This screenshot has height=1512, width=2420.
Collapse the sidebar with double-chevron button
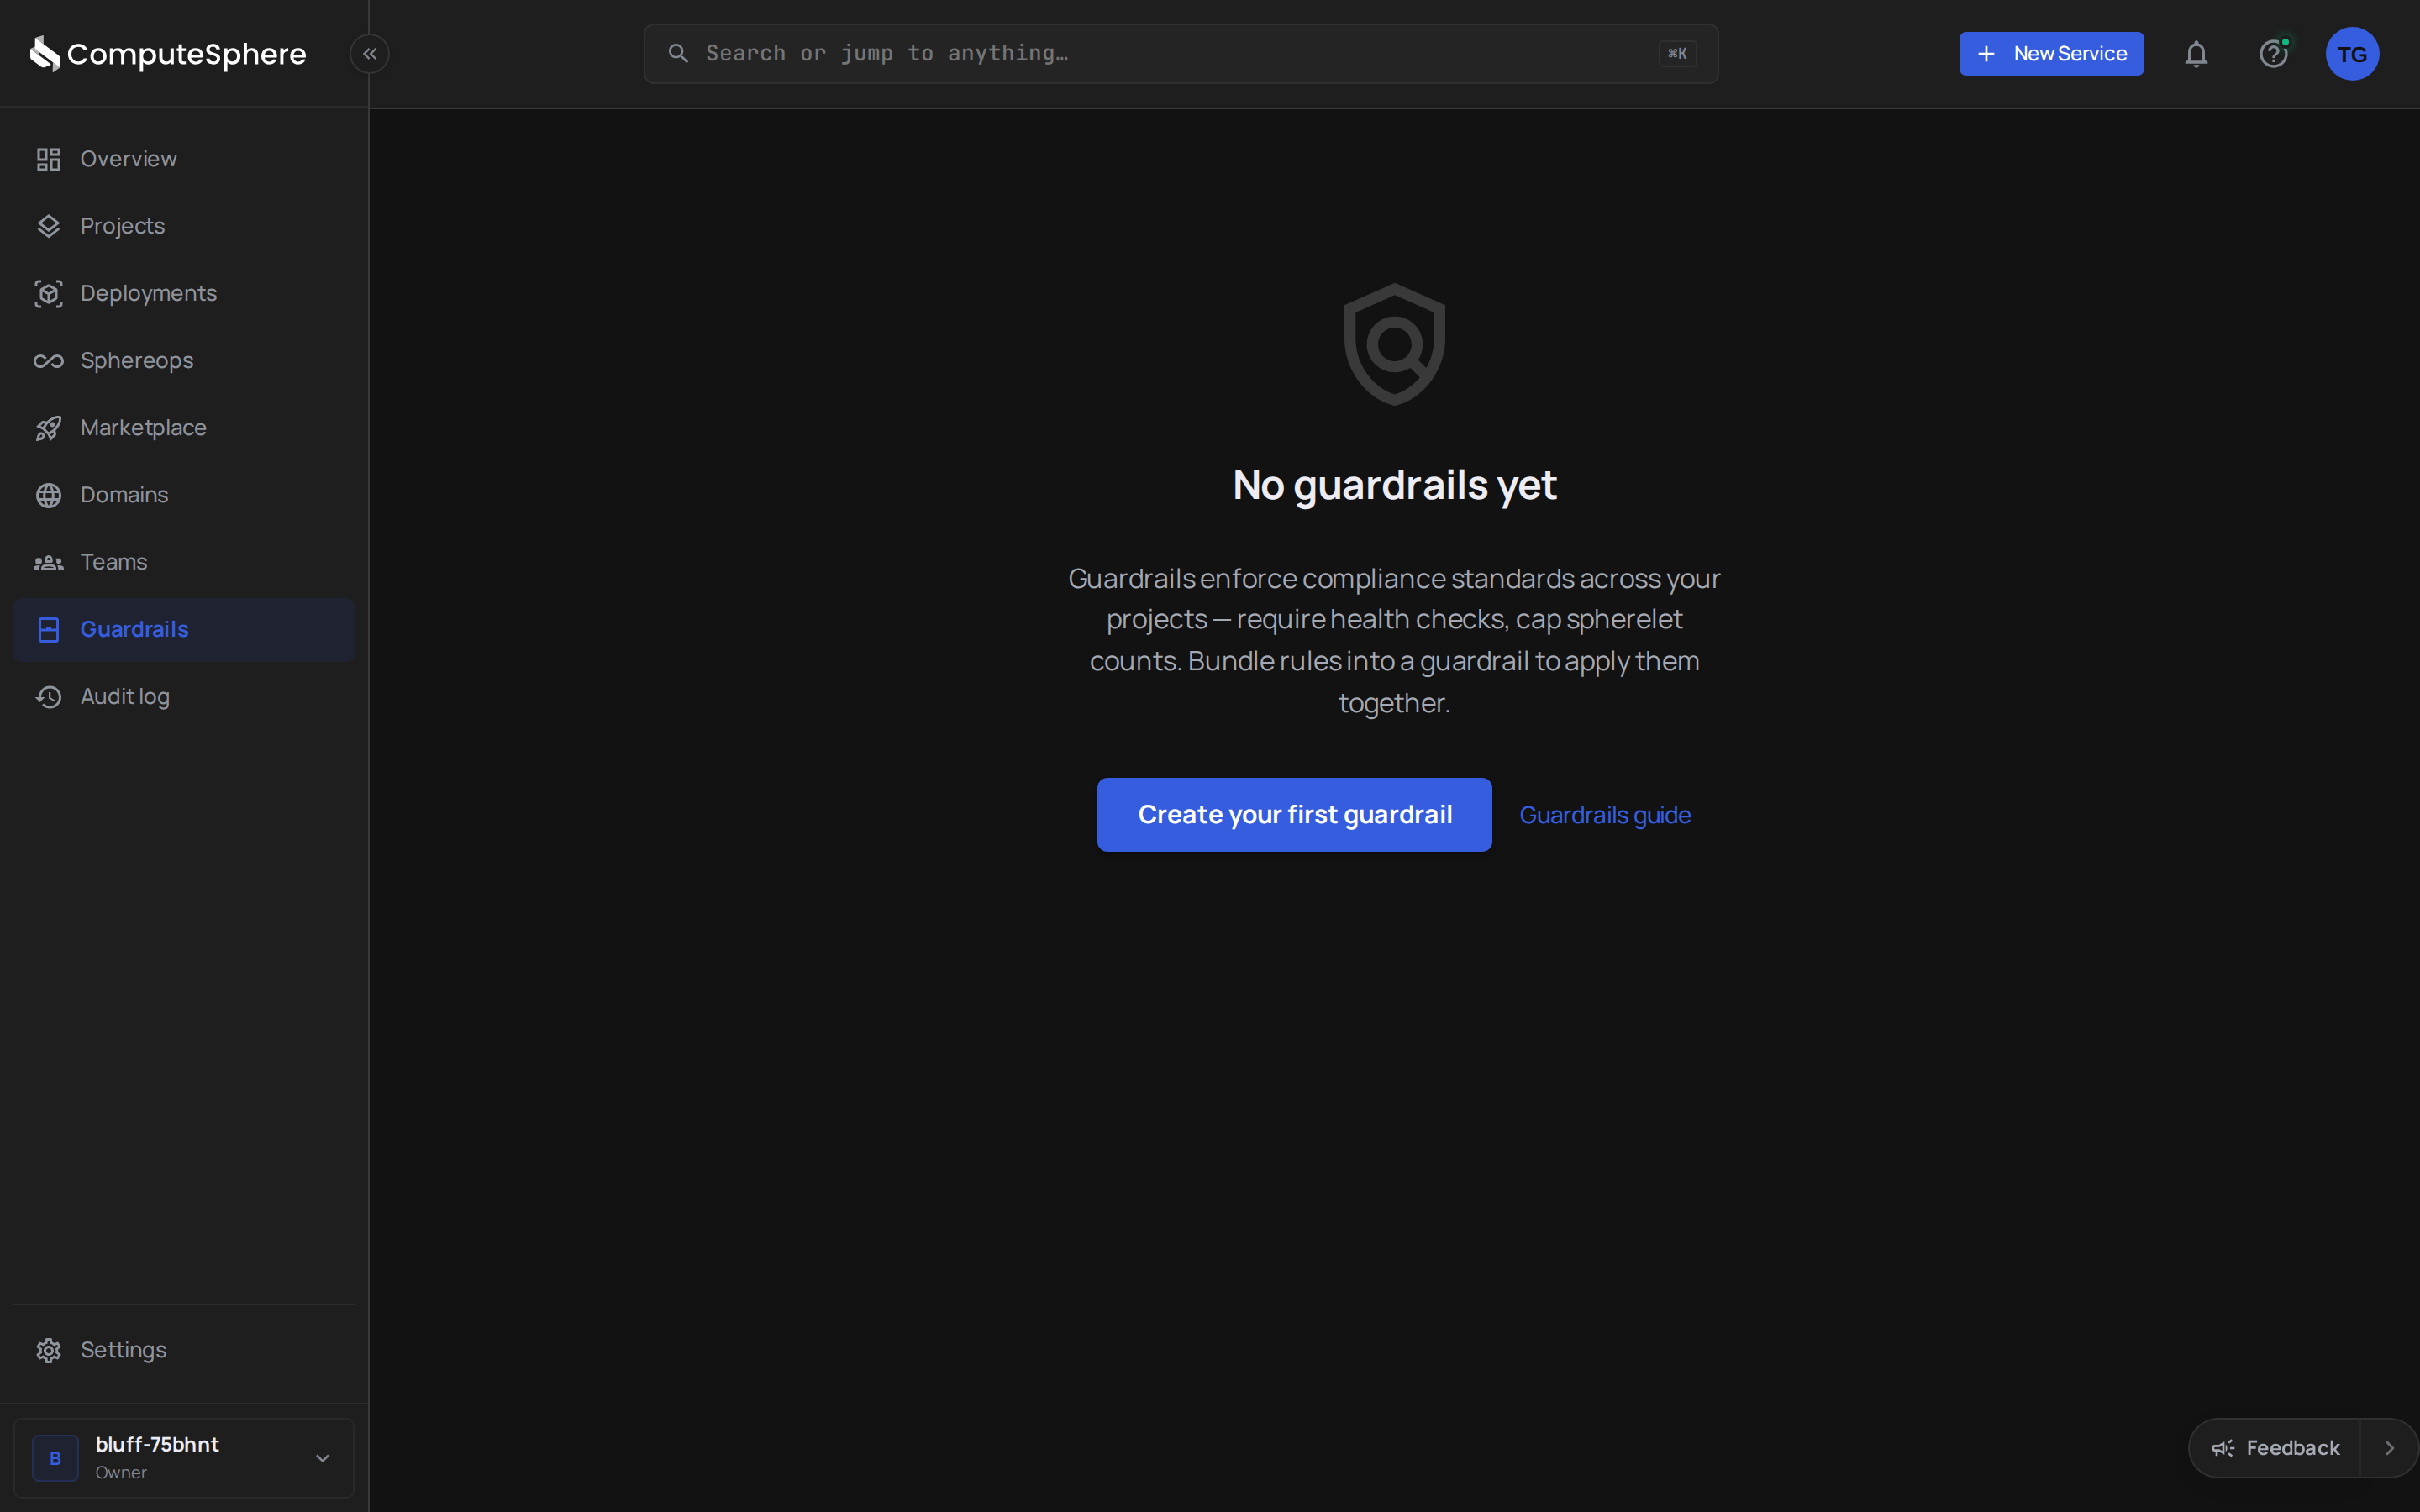pyautogui.click(x=370, y=54)
